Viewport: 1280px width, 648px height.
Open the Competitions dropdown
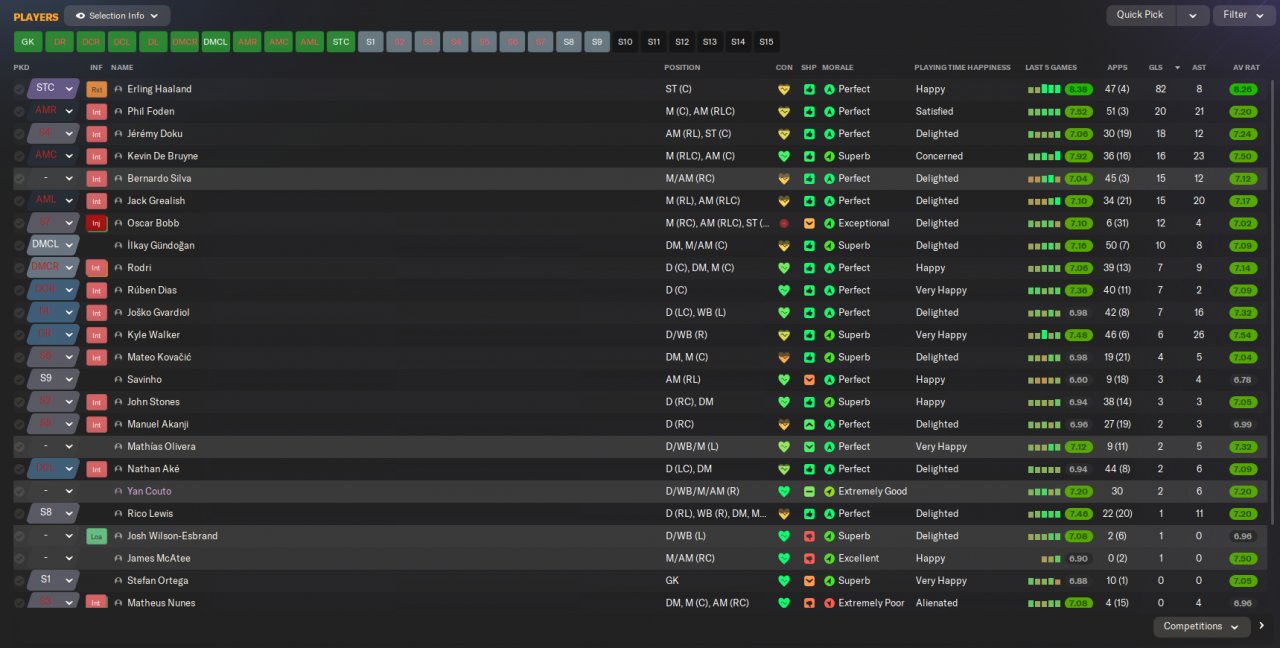tap(1202, 627)
